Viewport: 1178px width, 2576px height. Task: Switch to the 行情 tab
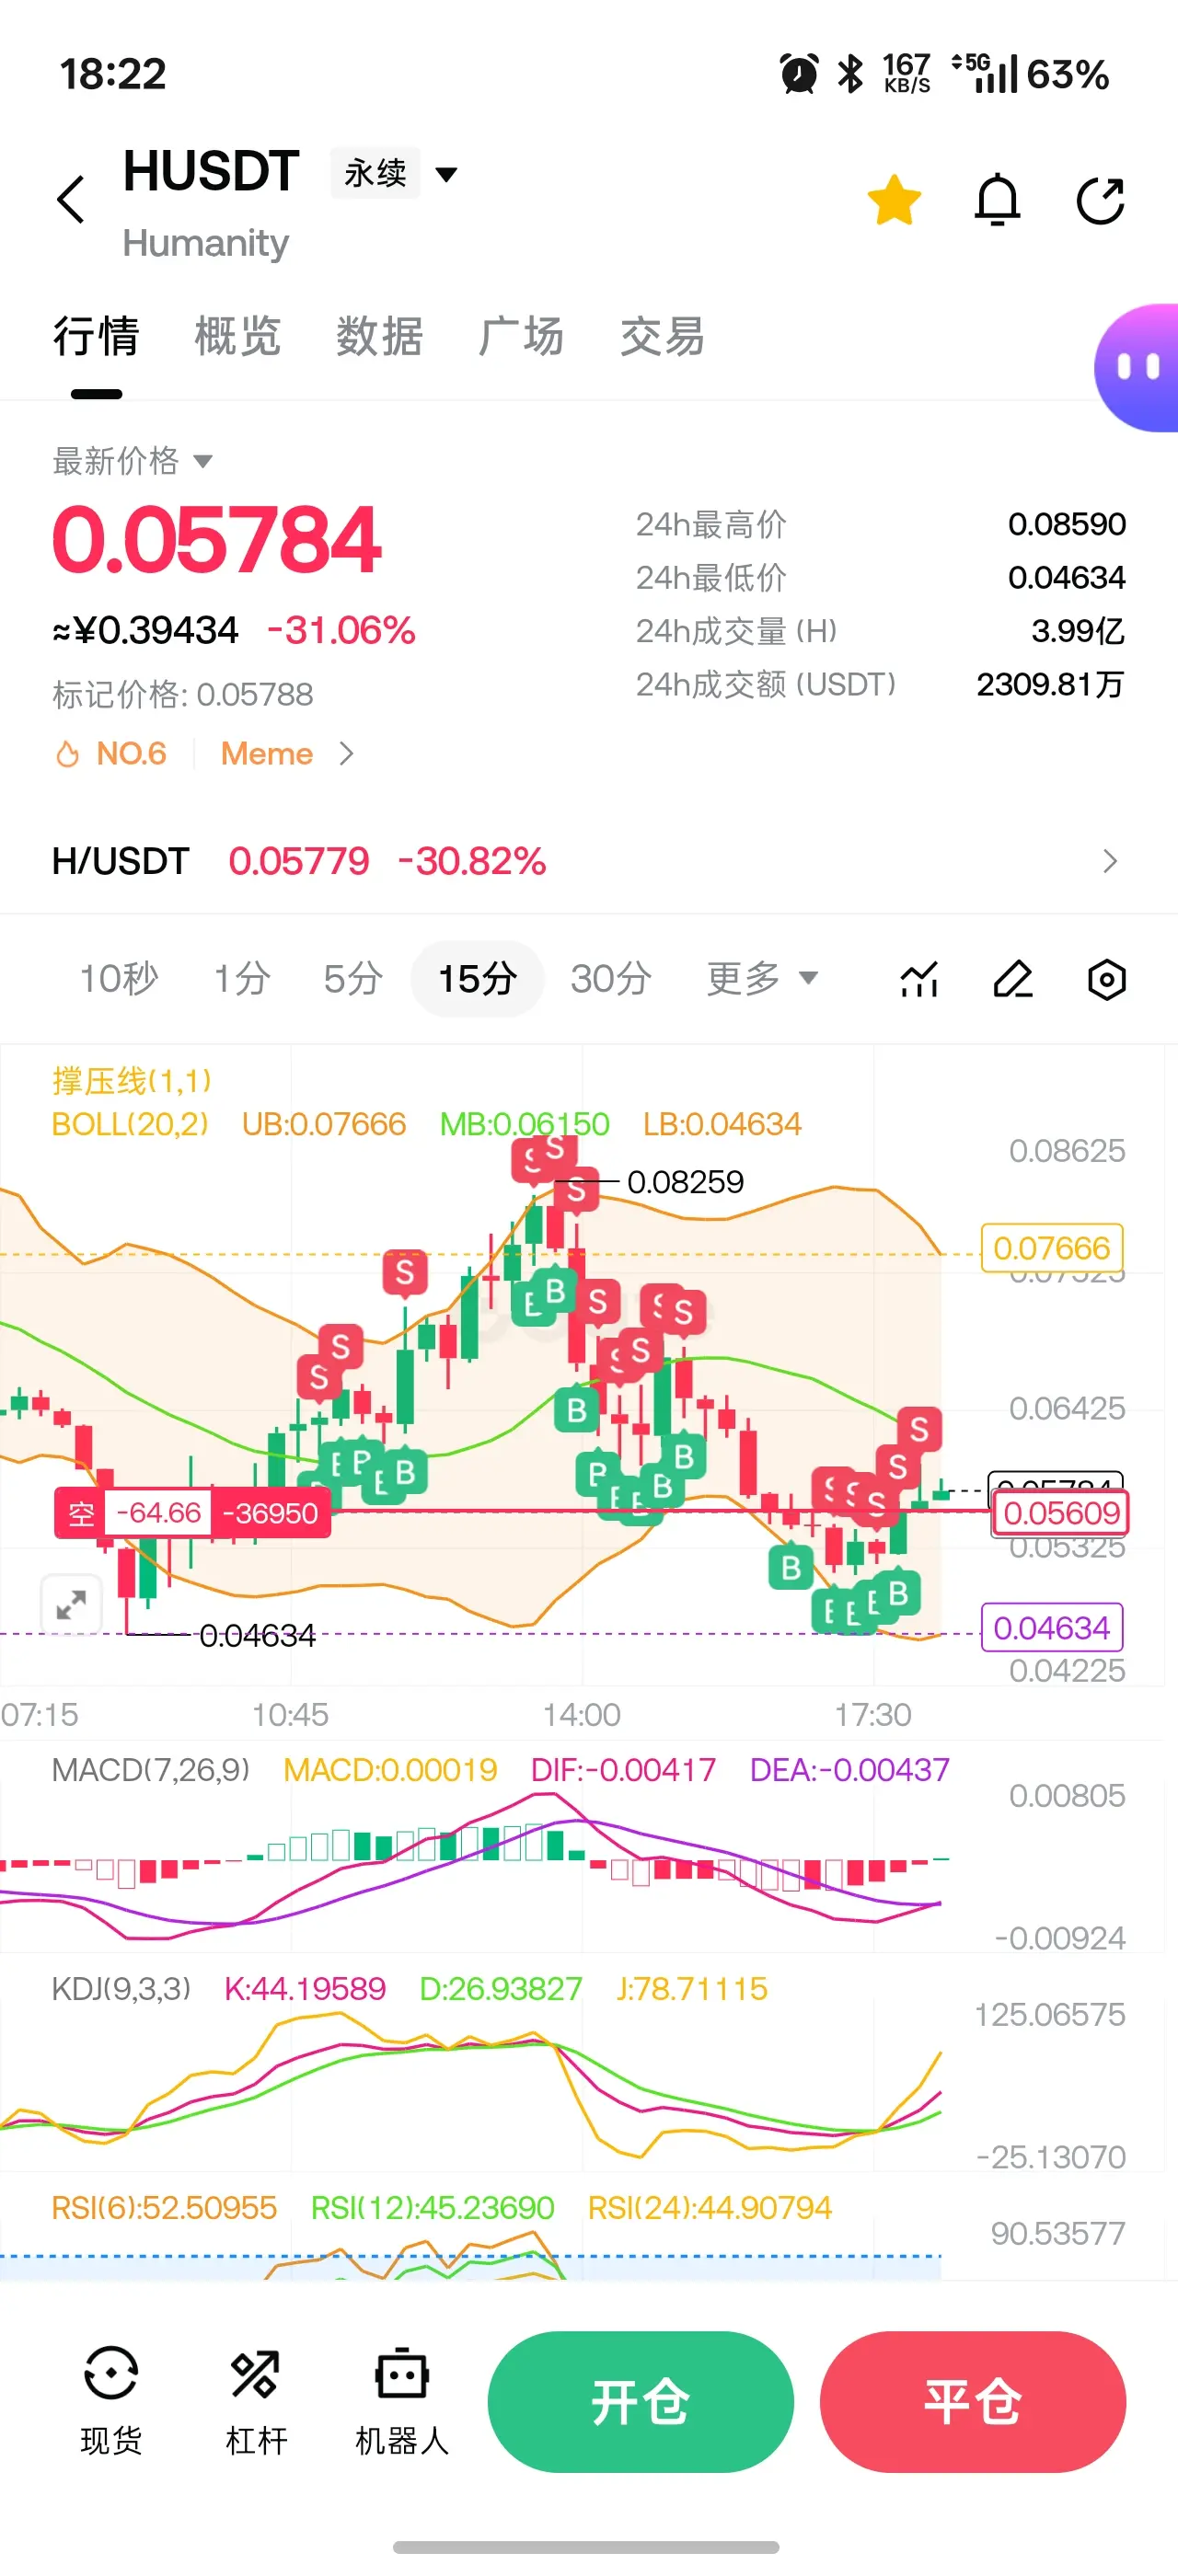click(x=96, y=336)
